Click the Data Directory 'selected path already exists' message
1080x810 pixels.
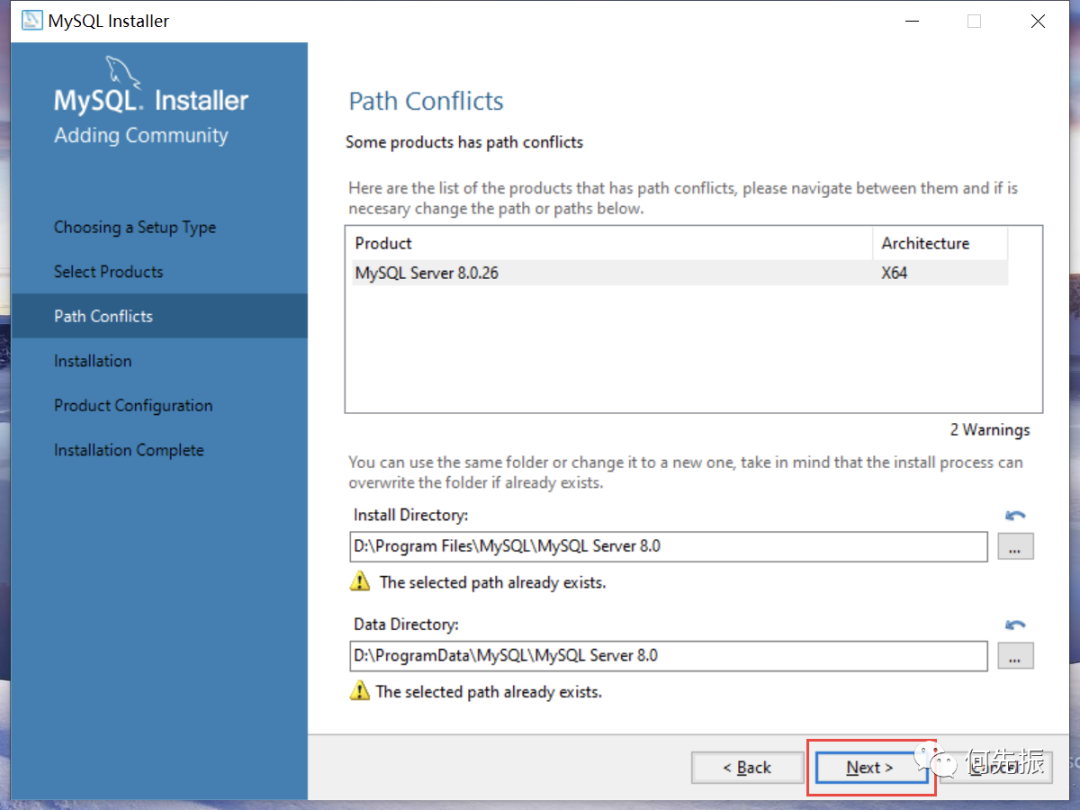pyautogui.click(x=488, y=692)
